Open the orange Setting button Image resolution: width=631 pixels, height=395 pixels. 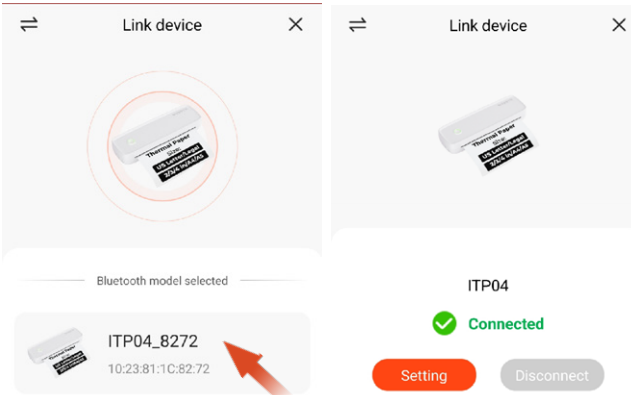tap(424, 375)
